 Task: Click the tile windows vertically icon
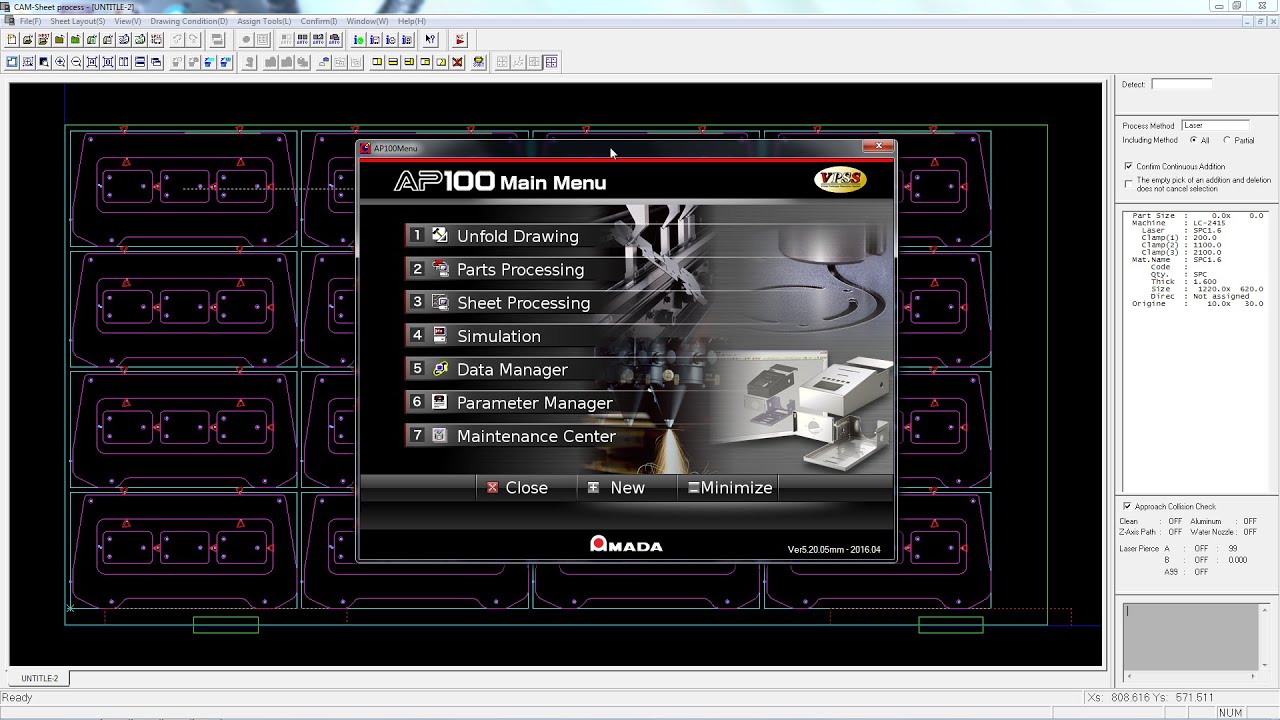click(x=124, y=62)
